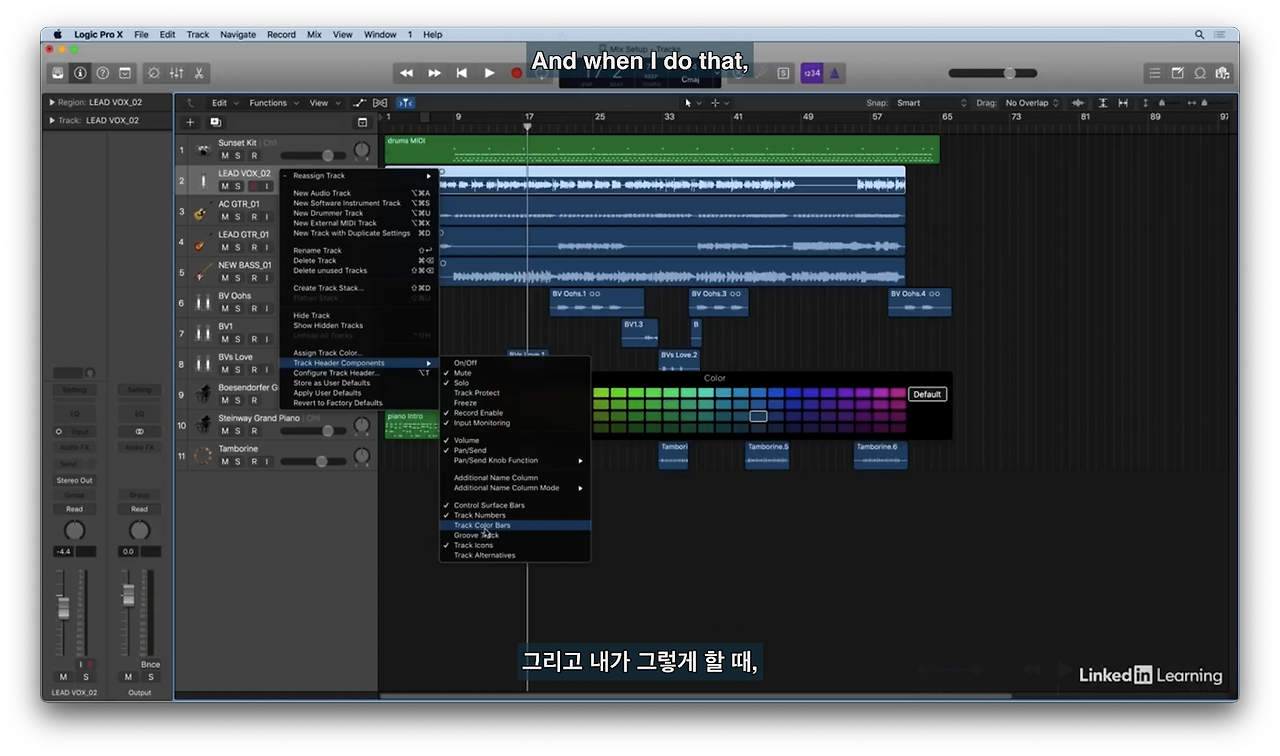Open Additional Name Column Mode submenu
Image resolution: width=1280 pixels, height=756 pixels.
point(515,488)
